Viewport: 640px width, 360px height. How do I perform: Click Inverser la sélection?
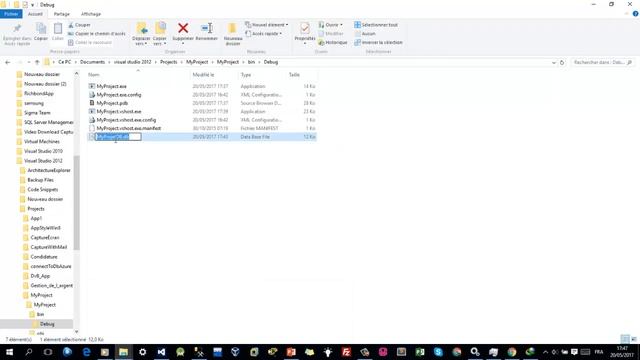[x=378, y=42]
